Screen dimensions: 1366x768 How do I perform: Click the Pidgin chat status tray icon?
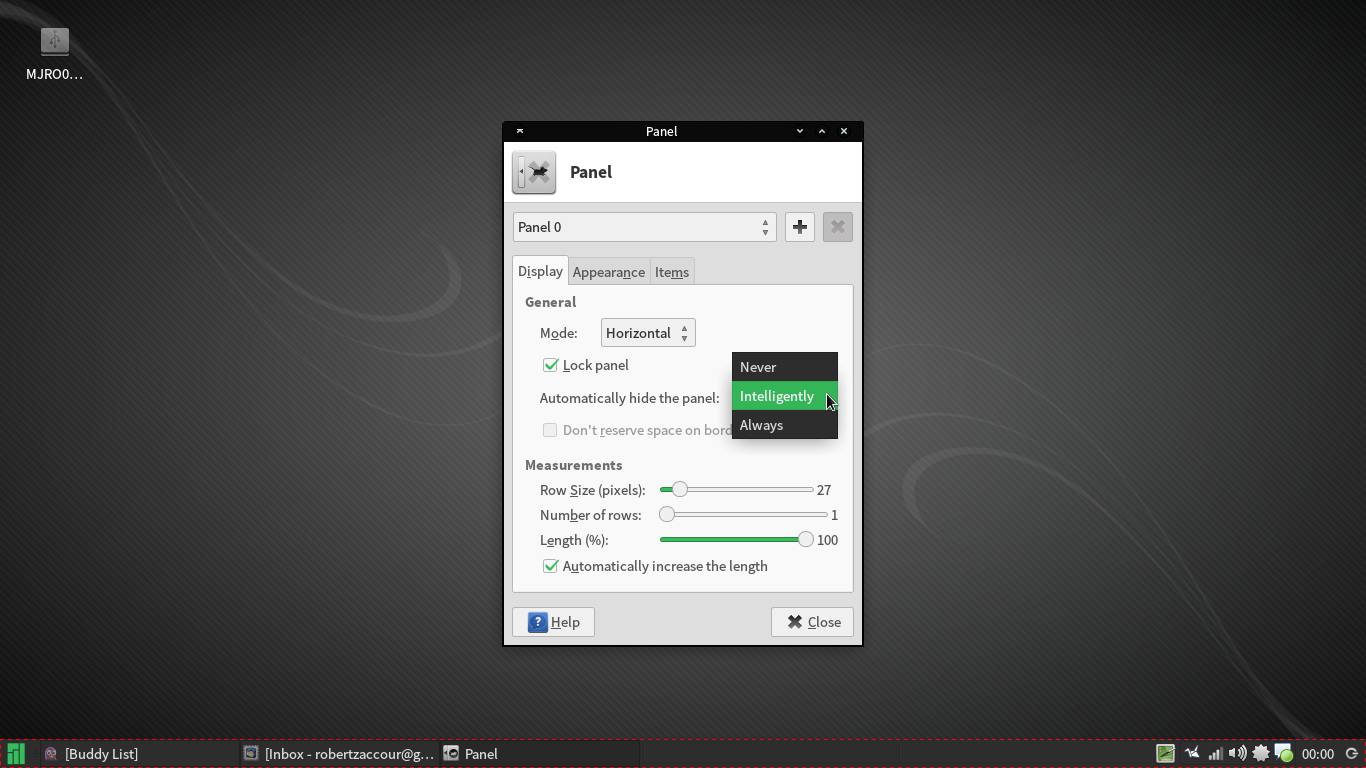(x=1284, y=754)
